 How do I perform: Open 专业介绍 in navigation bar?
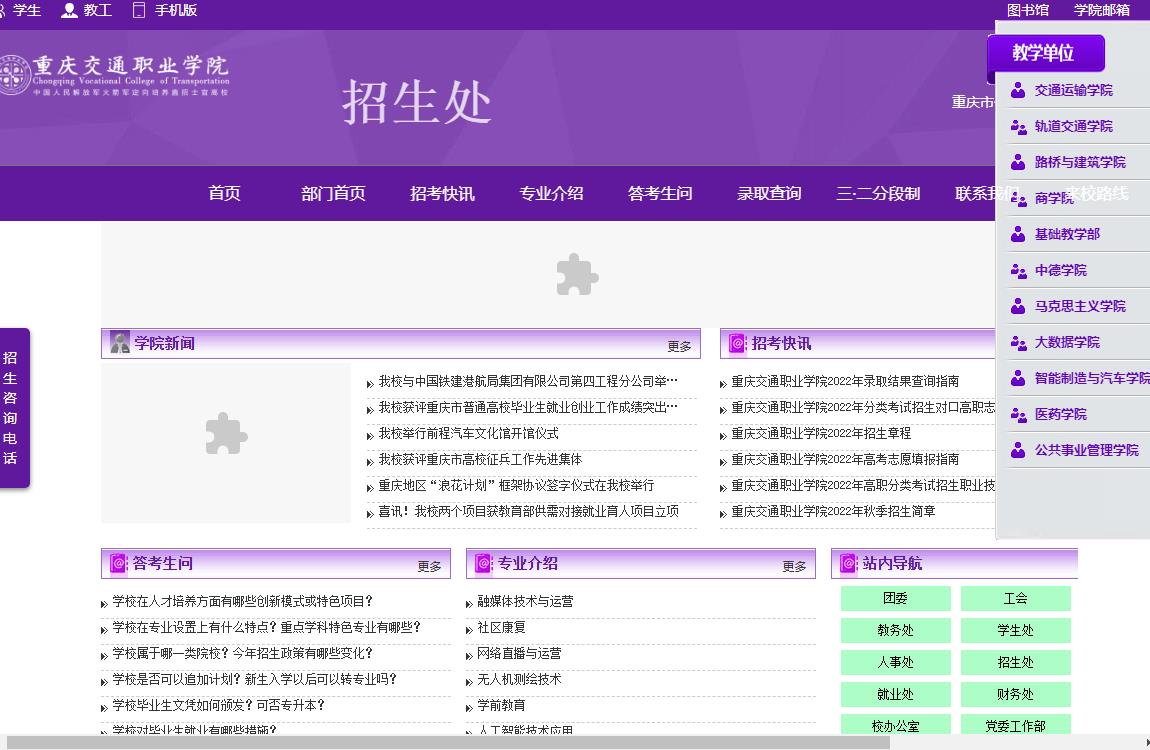pos(552,193)
